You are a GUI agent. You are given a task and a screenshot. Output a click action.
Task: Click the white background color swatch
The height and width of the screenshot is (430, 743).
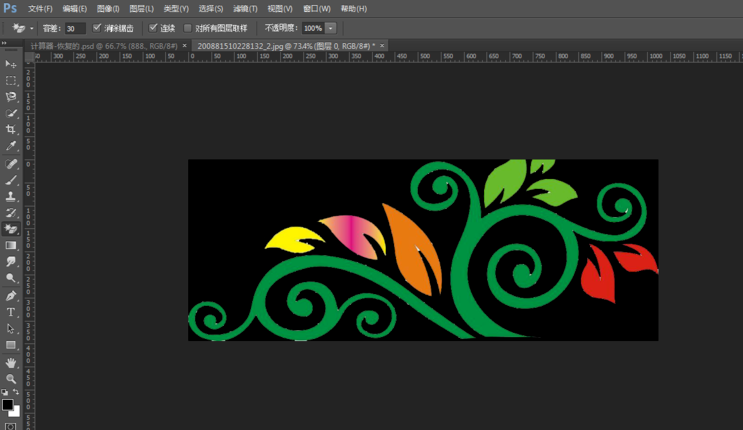(x=16, y=412)
